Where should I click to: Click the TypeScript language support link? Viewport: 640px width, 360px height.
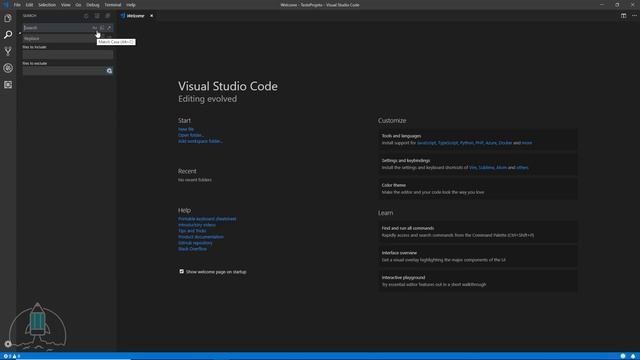(x=448, y=143)
